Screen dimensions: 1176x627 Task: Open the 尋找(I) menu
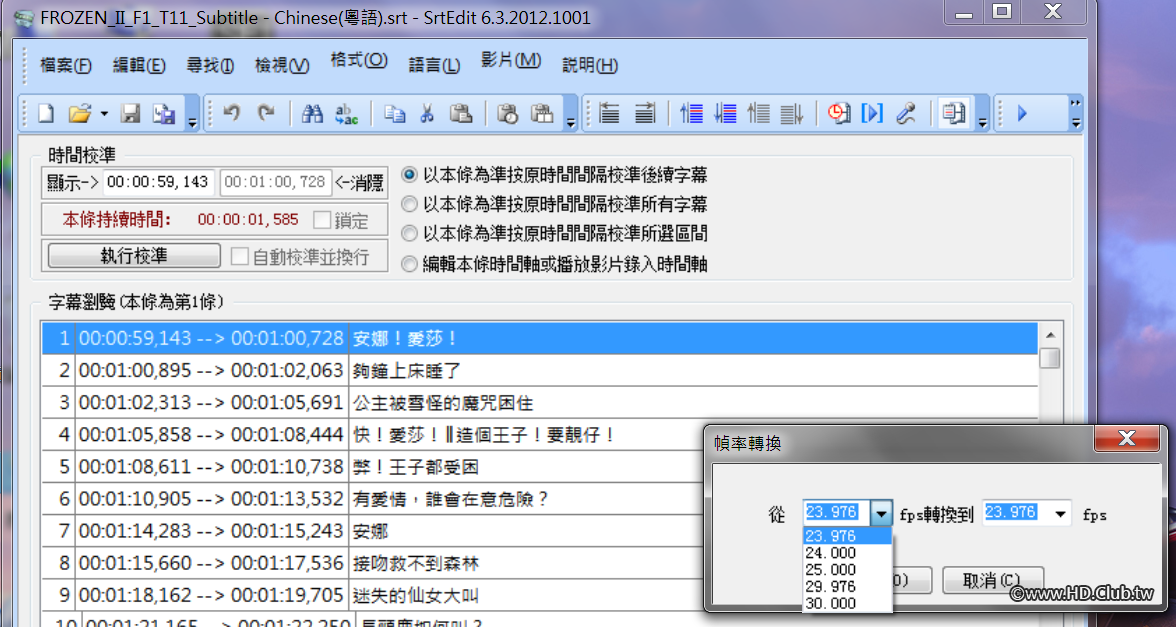point(210,65)
